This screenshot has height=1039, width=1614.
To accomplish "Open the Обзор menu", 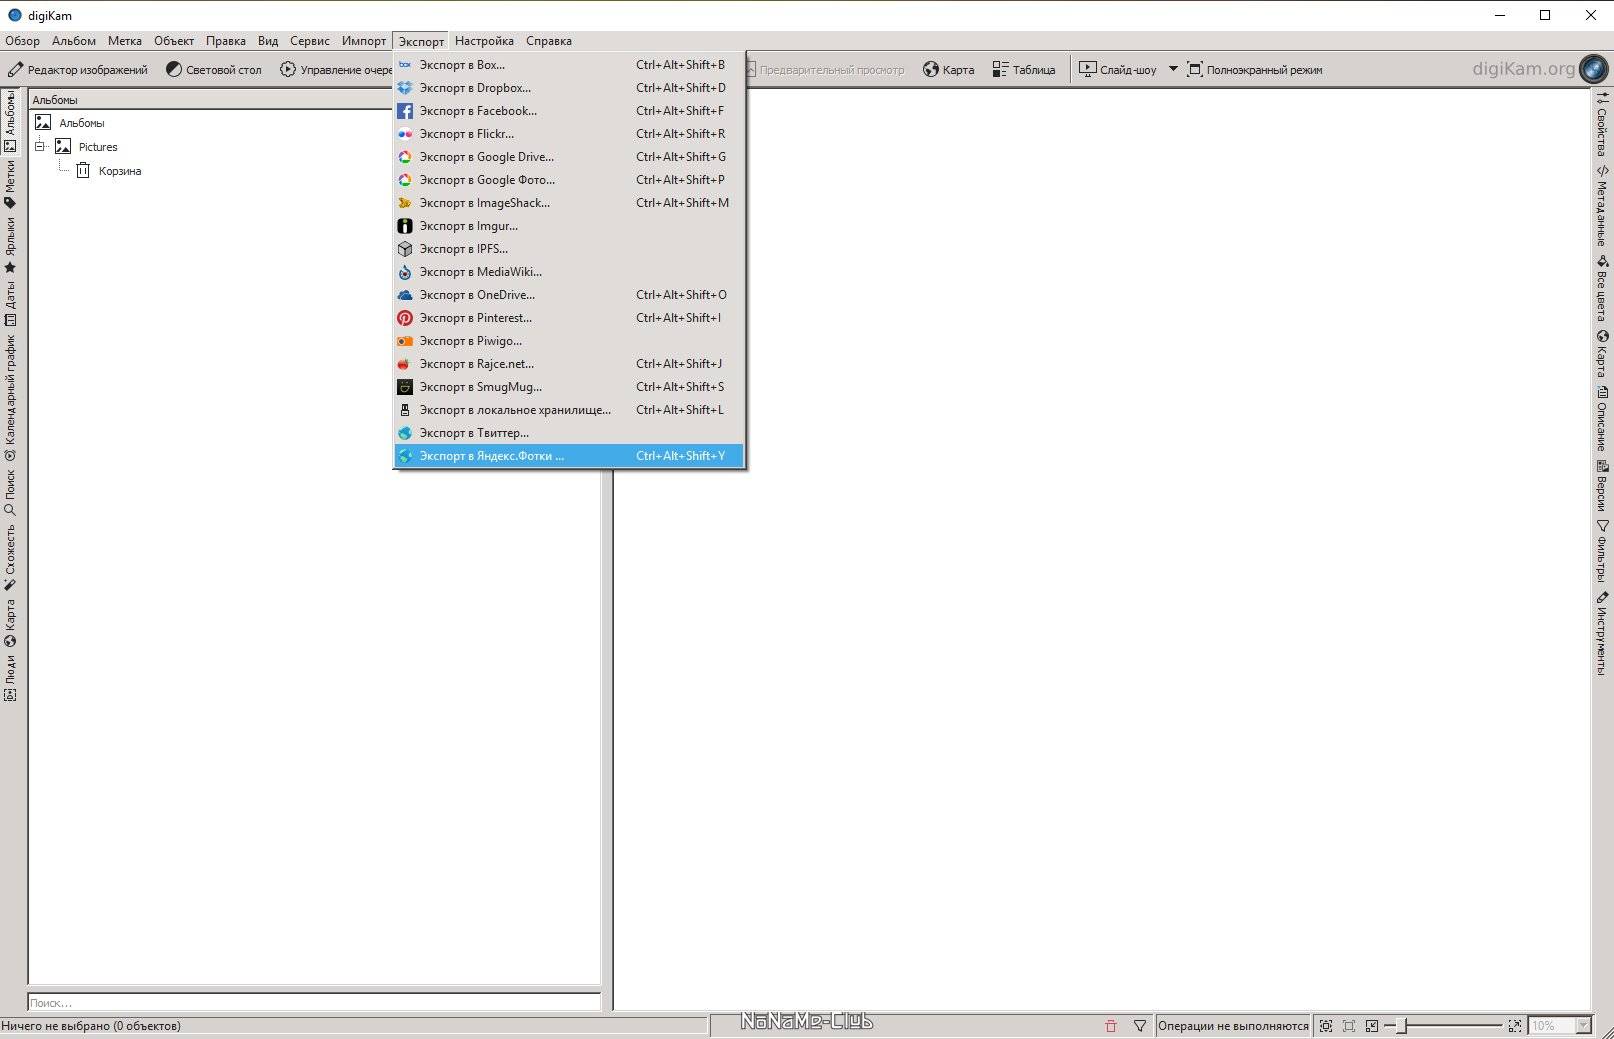I will coord(22,41).
